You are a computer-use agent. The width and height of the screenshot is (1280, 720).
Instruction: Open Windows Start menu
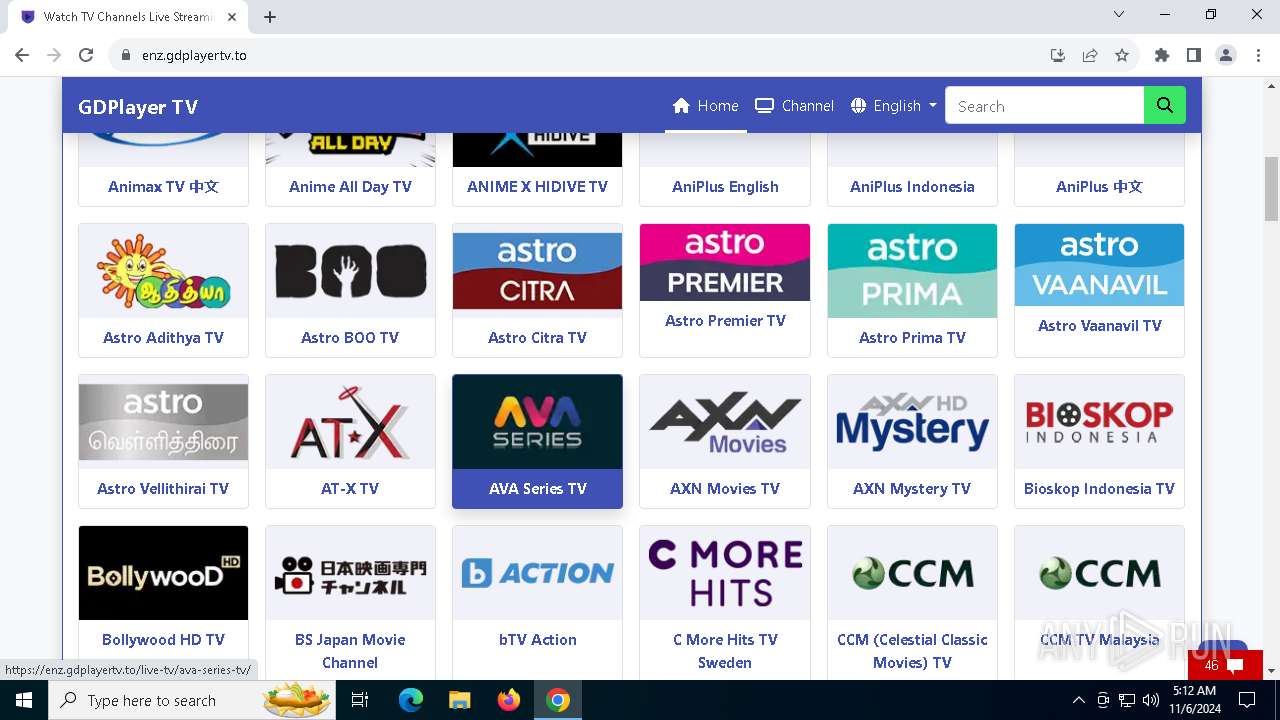tap(23, 700)
